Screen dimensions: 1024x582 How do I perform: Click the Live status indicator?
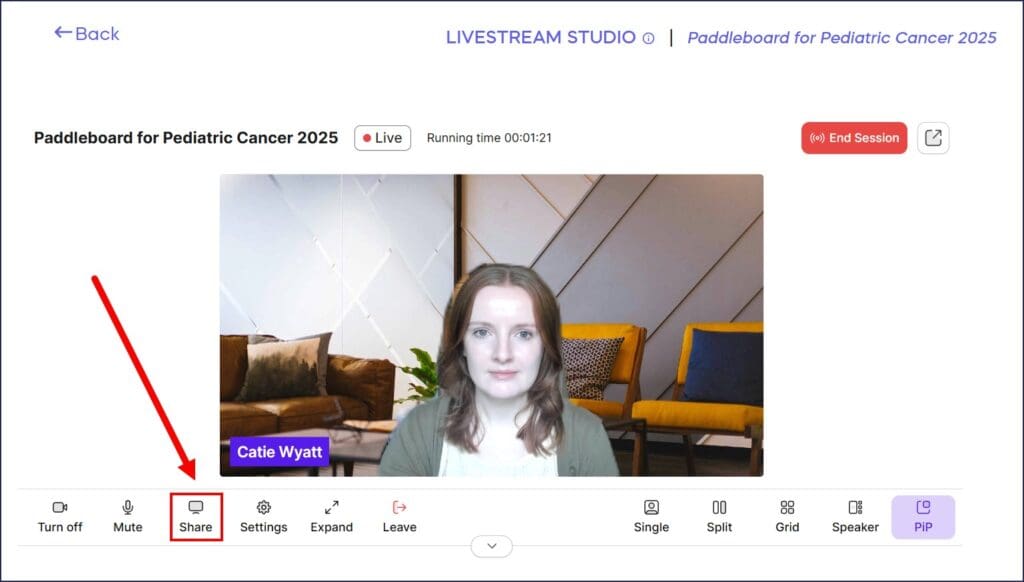click(x=381, y=138)
